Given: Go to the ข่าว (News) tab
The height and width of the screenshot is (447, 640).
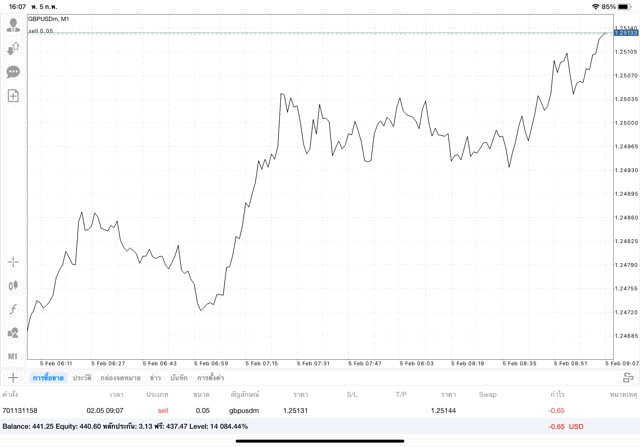Looking at the screenshot, I should 155,378.
